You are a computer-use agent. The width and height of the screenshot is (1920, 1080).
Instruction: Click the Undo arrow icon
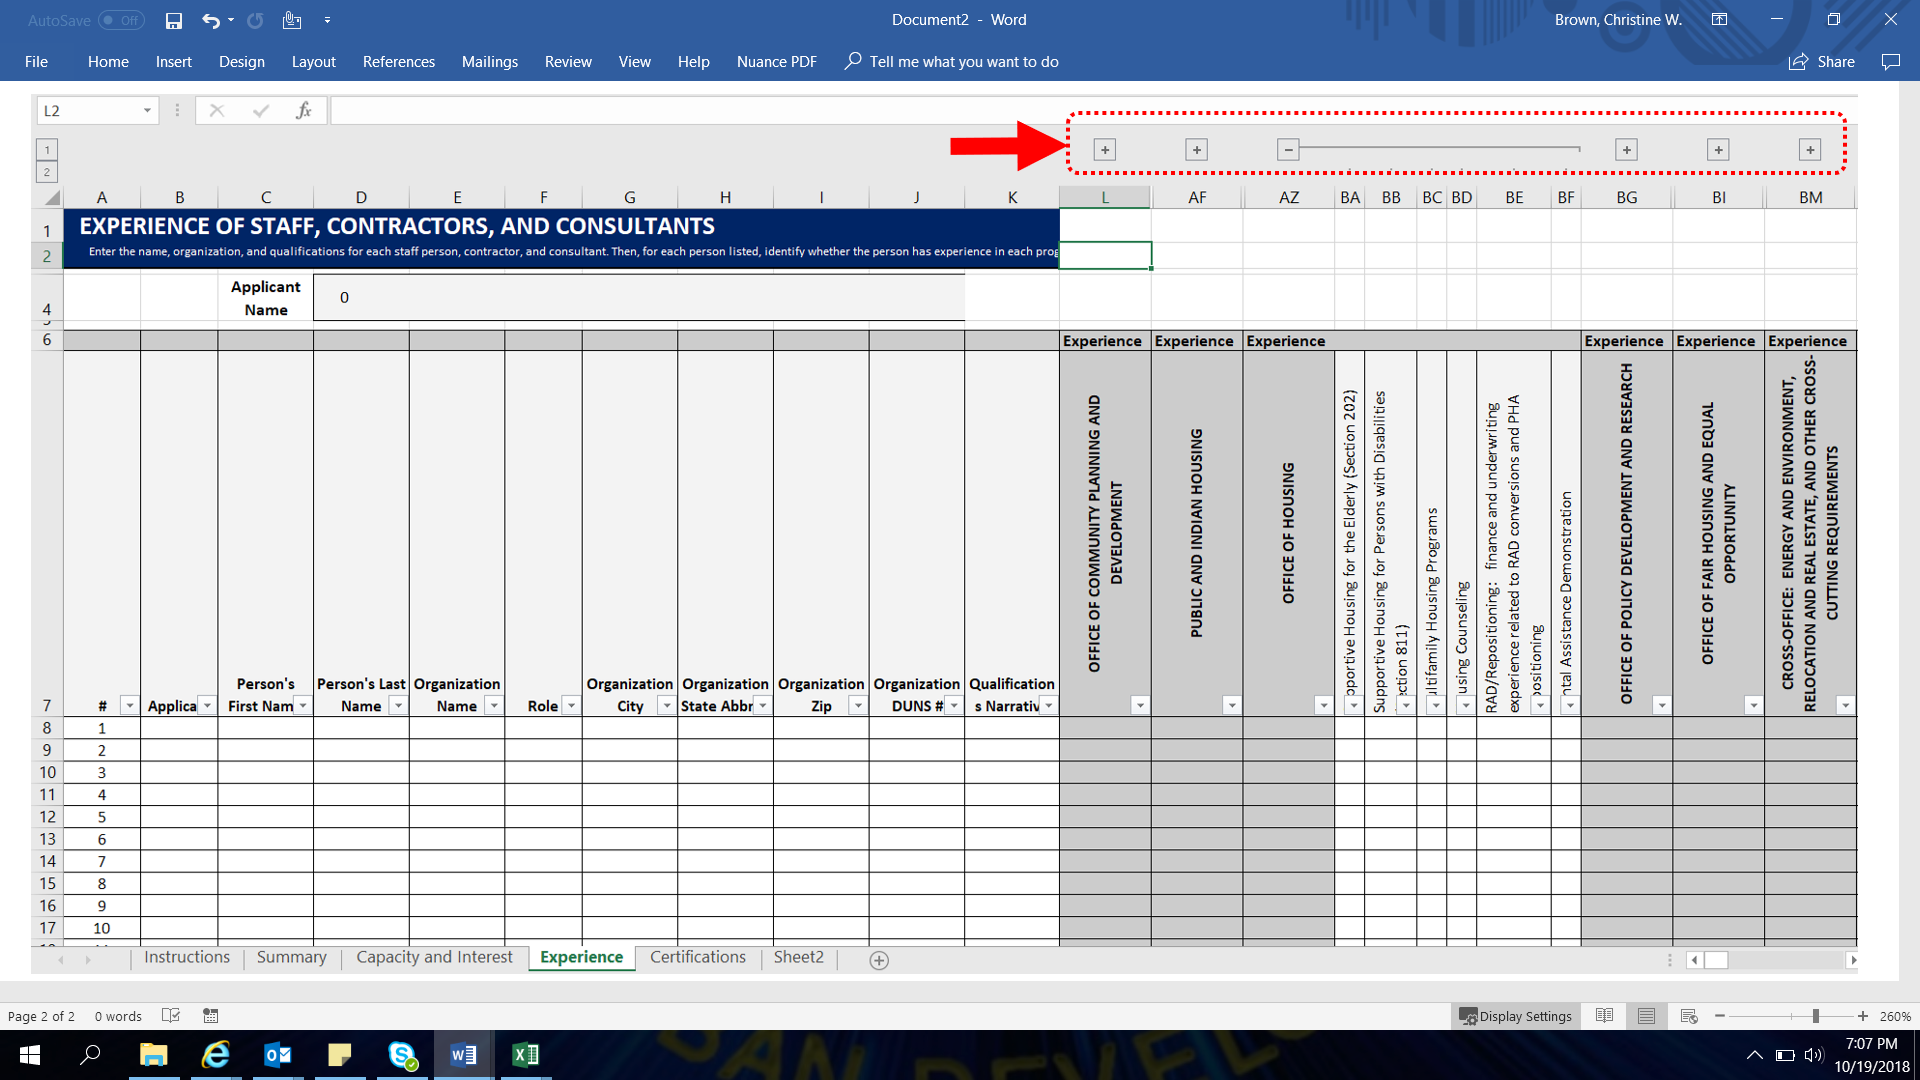coord(210,20)
